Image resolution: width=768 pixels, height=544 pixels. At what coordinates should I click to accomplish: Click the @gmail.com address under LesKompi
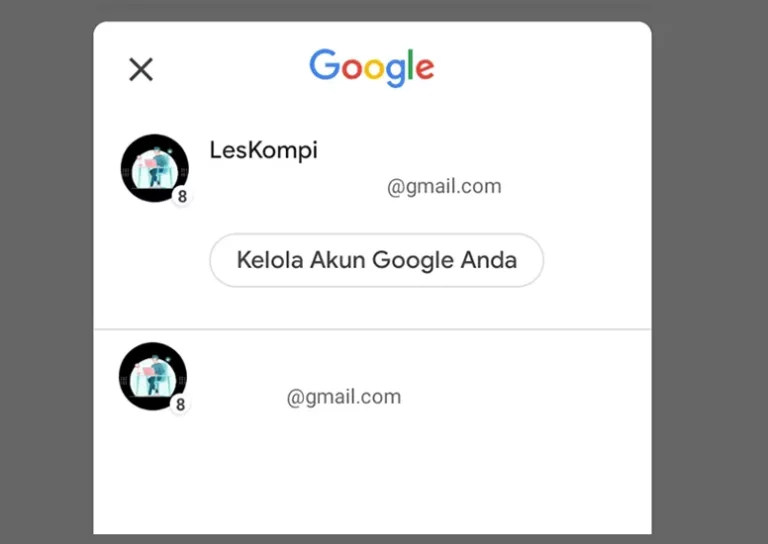click(x=444, y=187)
